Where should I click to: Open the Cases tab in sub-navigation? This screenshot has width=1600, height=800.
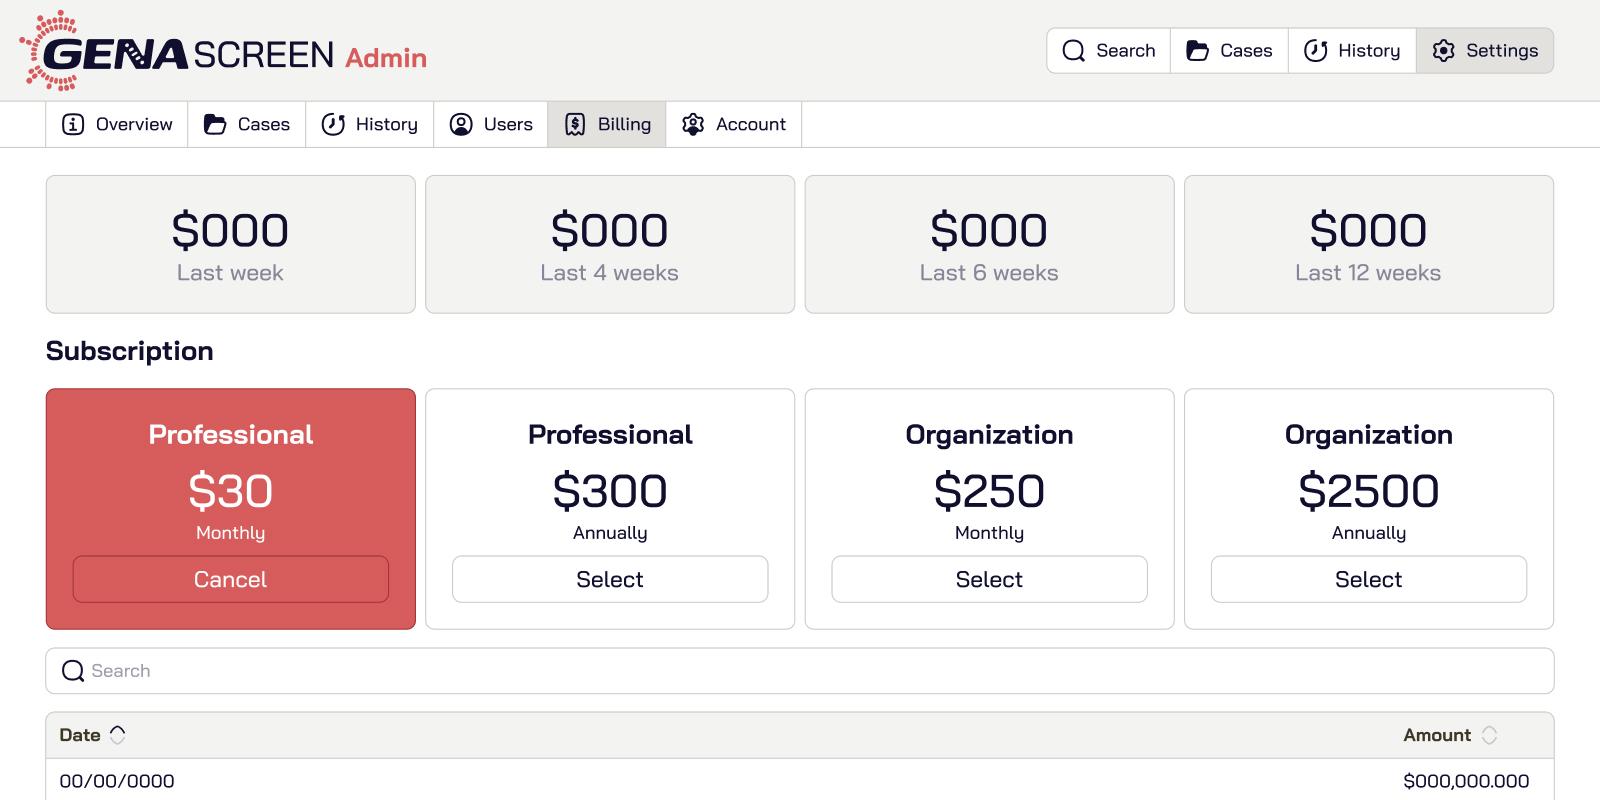247,124
